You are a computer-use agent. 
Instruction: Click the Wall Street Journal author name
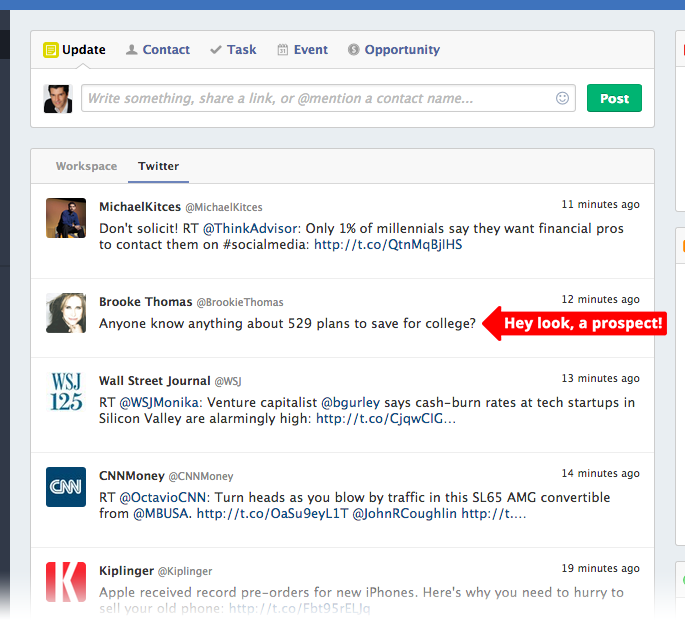[x=155, y=381]
